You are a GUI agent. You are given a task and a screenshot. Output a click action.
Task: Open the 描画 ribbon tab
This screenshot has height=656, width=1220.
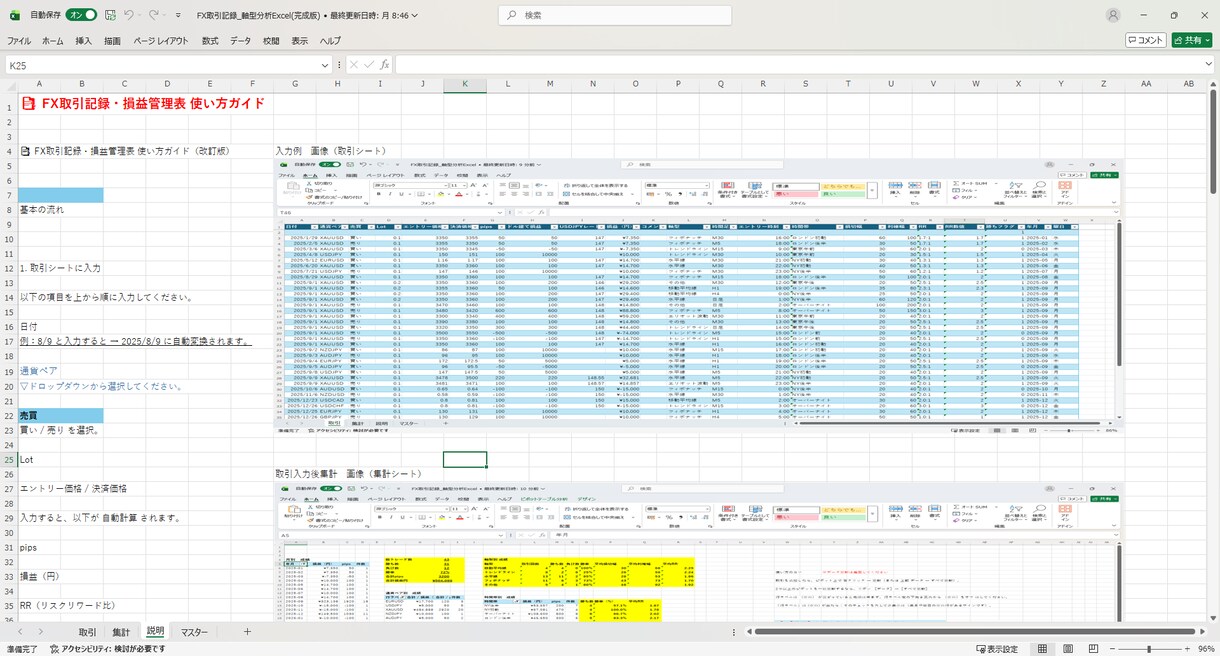click(112, 41)
